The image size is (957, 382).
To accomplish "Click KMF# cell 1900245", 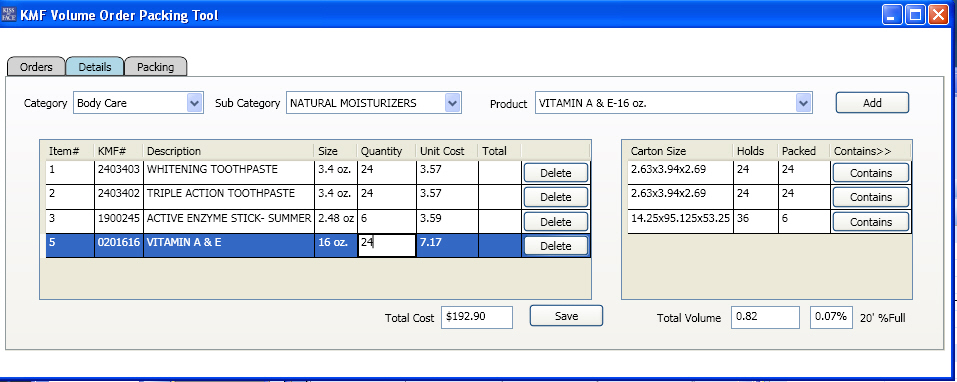I will pos(119,221).
